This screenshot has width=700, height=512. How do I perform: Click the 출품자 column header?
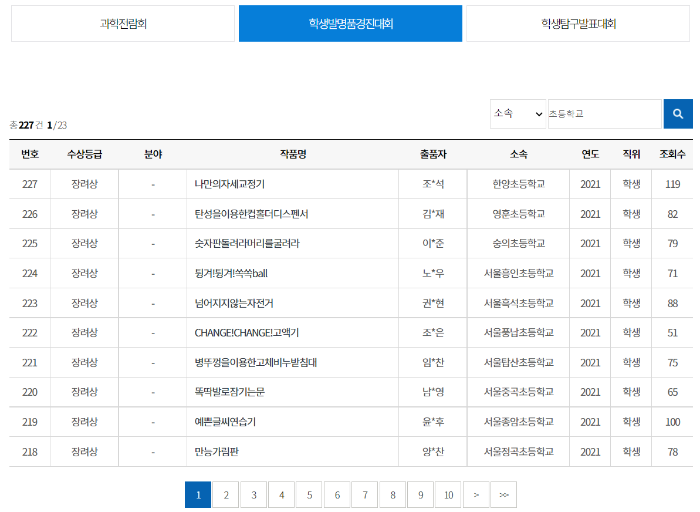point(433,154)
